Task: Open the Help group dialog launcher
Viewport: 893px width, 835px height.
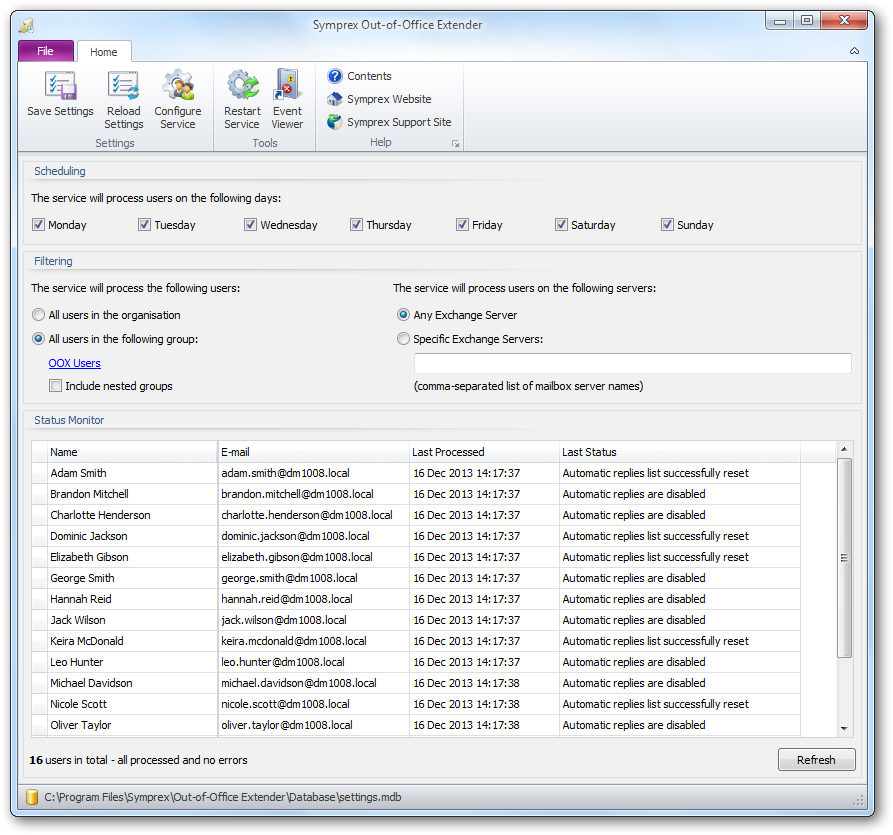Action: [x=455, y=144]
